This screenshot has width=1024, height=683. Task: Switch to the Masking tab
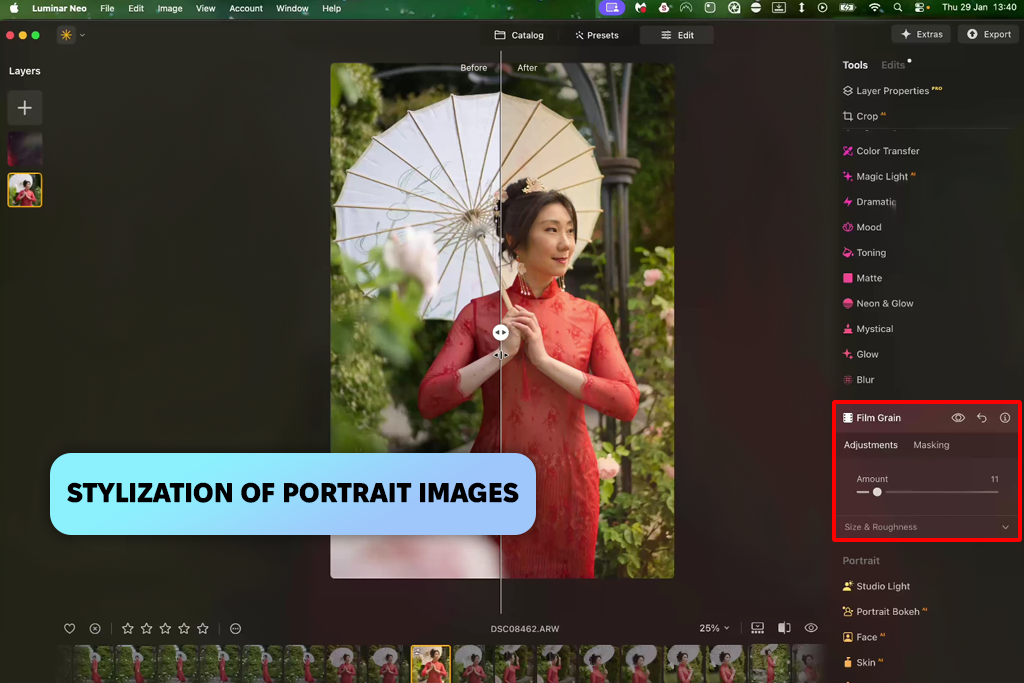(x=931, y=445)
